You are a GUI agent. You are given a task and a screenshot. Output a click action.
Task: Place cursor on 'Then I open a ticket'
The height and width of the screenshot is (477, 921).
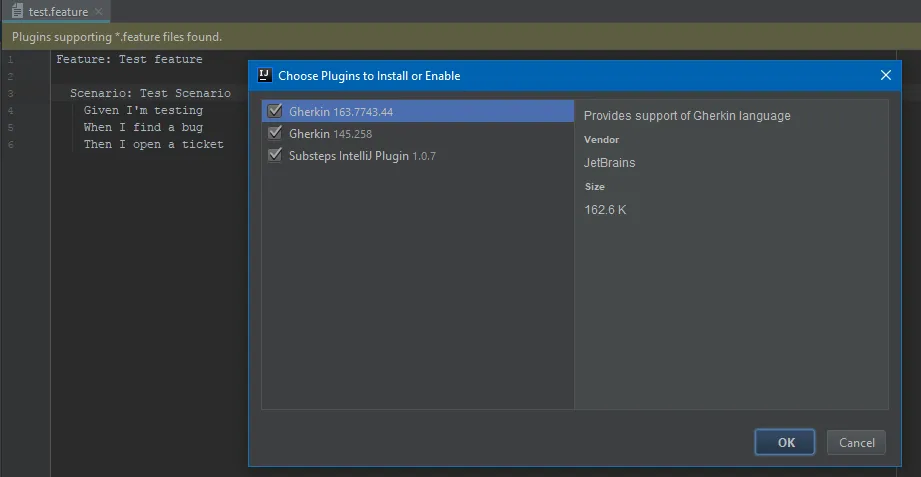[x=154, y=144]
